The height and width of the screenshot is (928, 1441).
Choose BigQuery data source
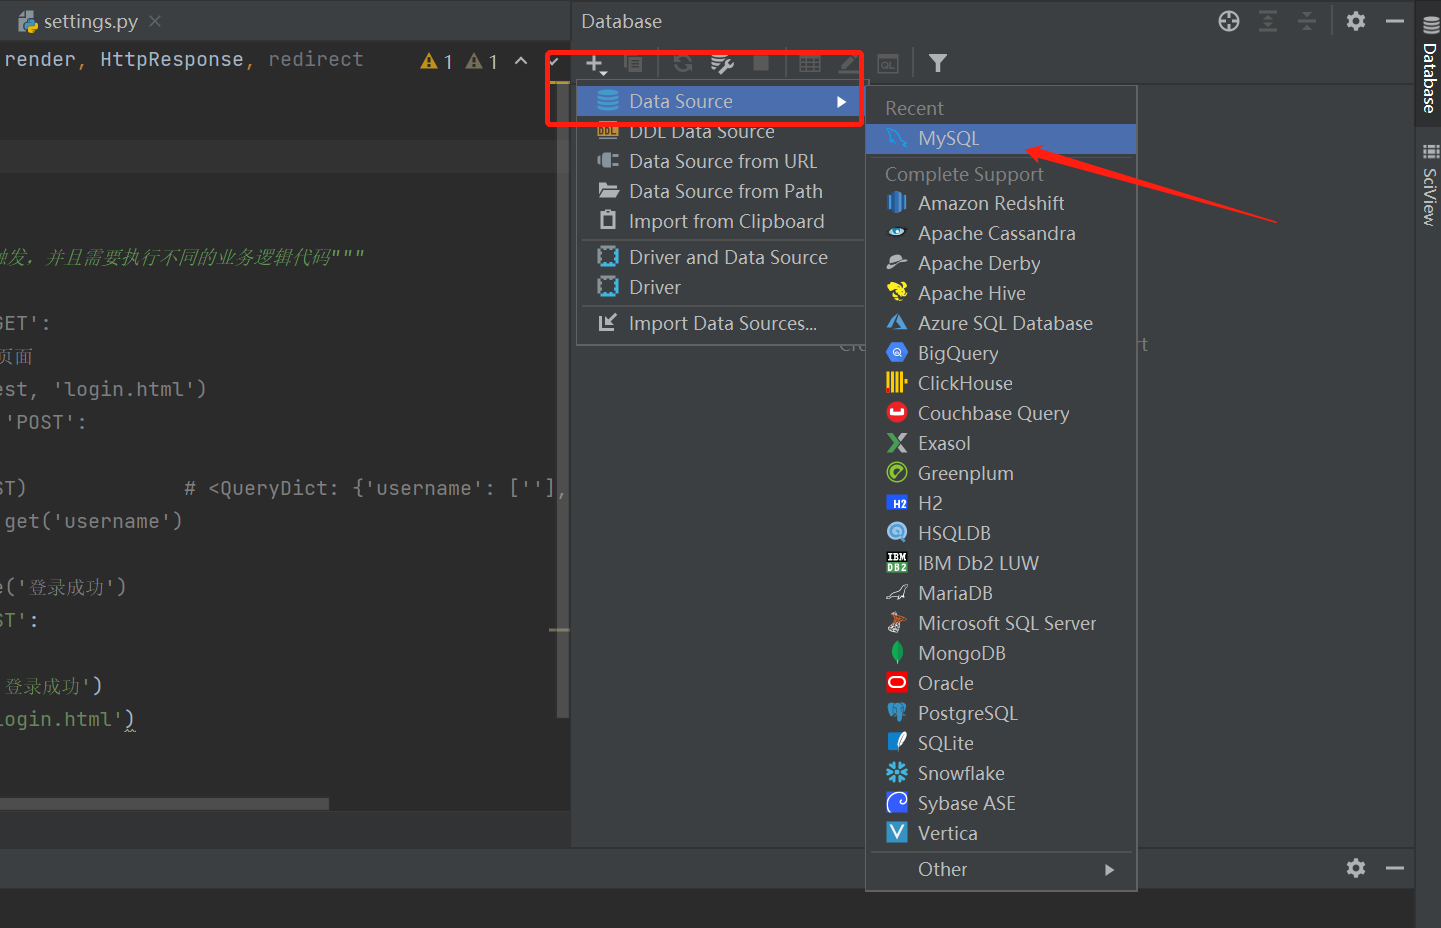[x=1001, y=353]
